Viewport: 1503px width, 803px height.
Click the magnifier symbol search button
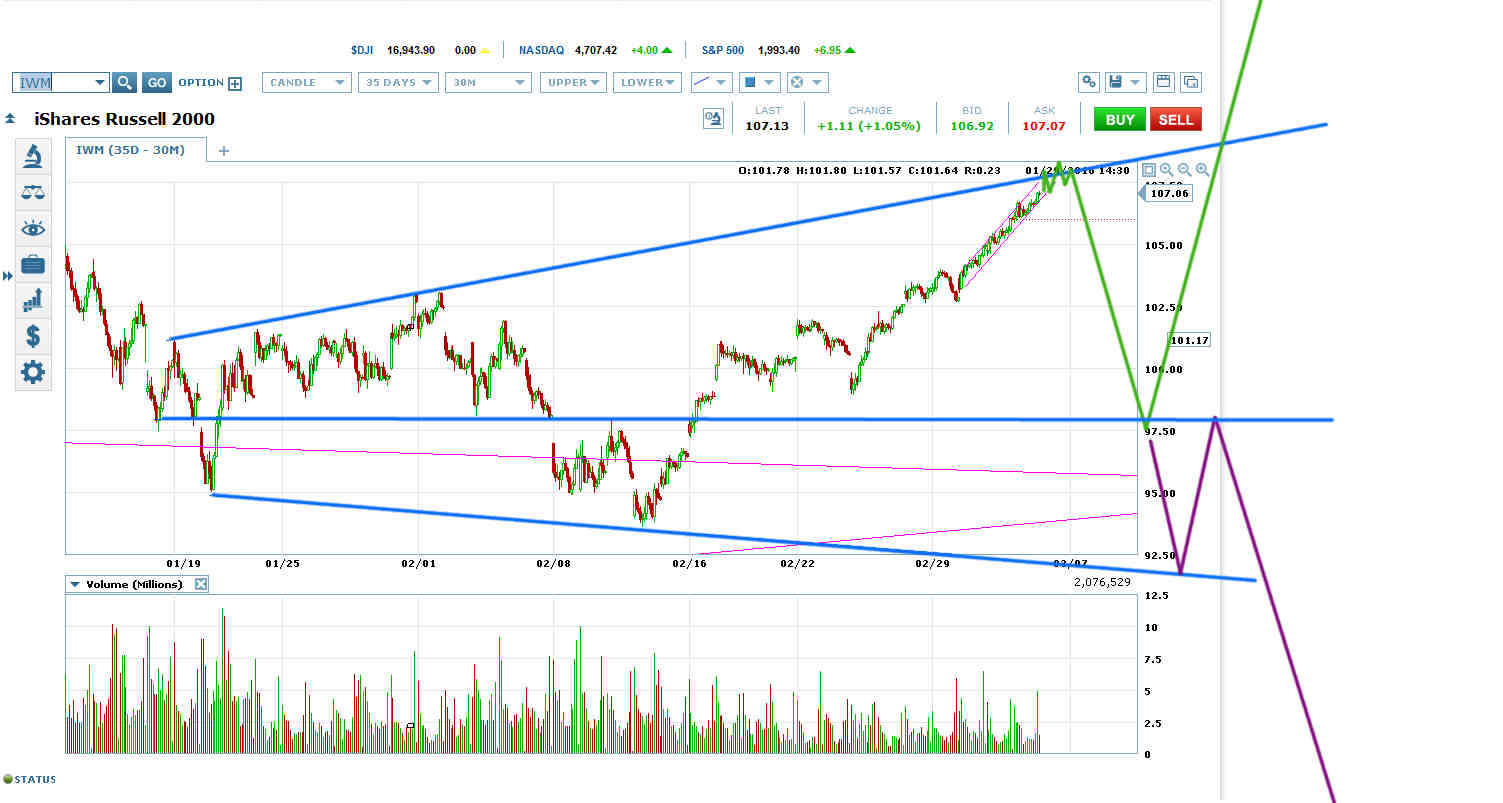tap(124, 83)
